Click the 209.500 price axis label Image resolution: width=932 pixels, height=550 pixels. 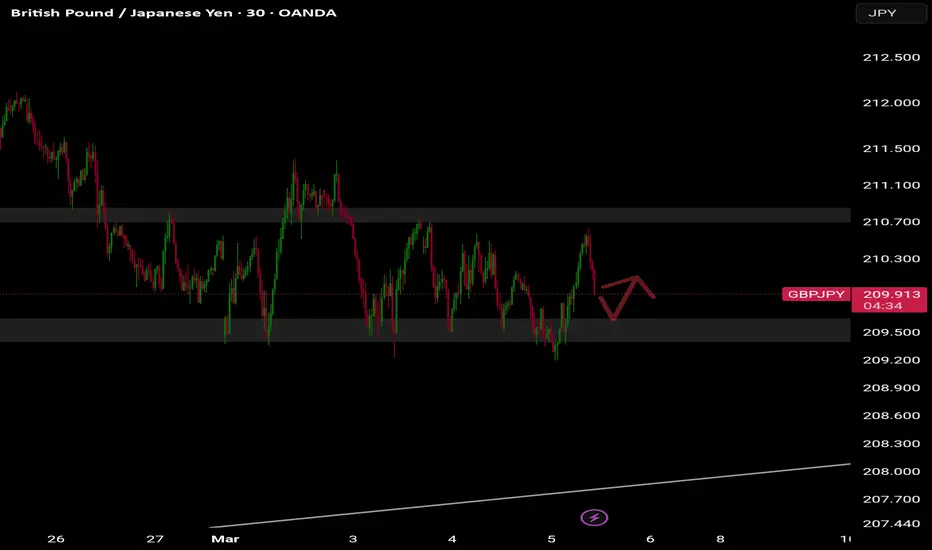[891, 332]
